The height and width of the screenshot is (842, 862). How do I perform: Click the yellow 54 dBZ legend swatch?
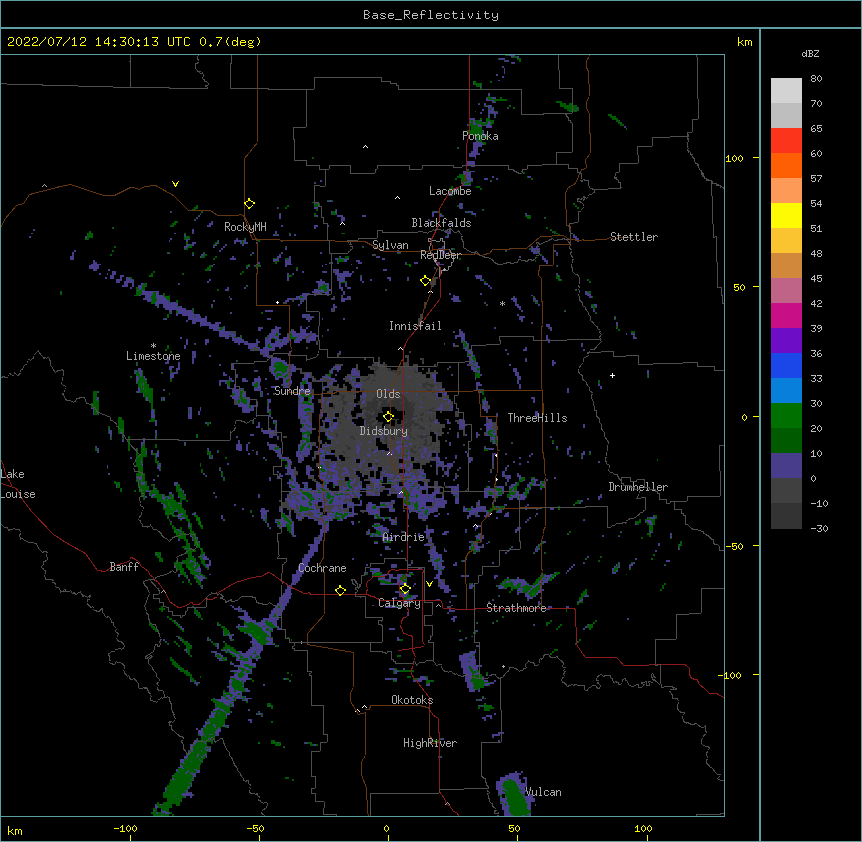(x=786, y=215)
